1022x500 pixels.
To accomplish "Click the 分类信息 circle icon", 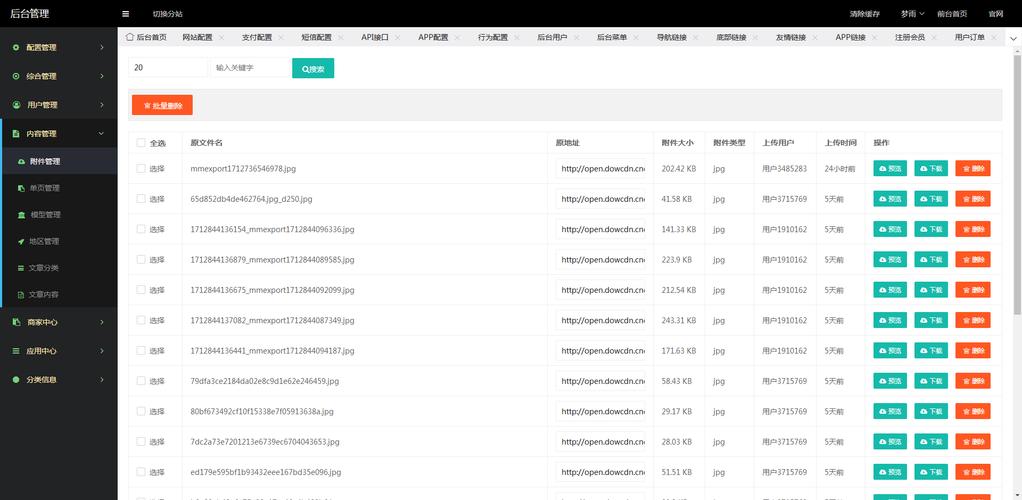I will pyautogui.click(x=16, y=379).
